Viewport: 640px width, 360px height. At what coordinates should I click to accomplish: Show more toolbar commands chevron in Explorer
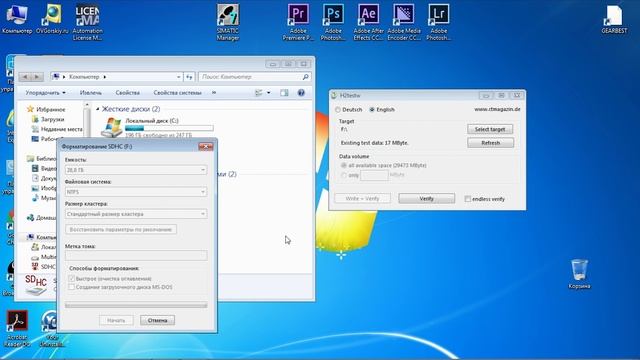click(214, 93)
